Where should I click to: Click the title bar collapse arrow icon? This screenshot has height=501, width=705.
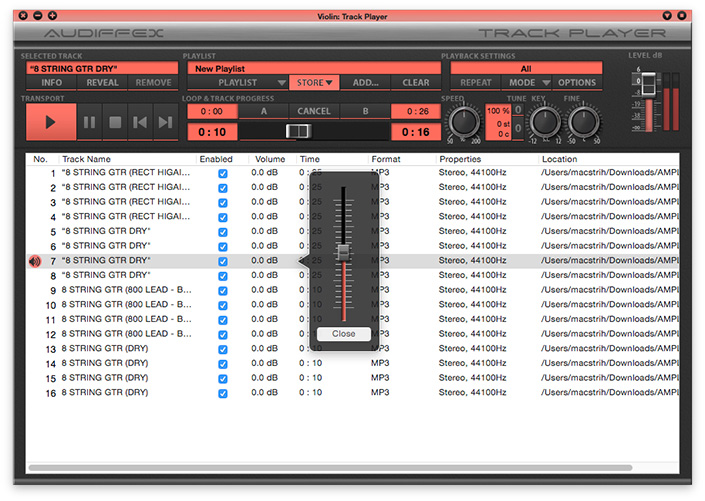(x=667, y=16)
